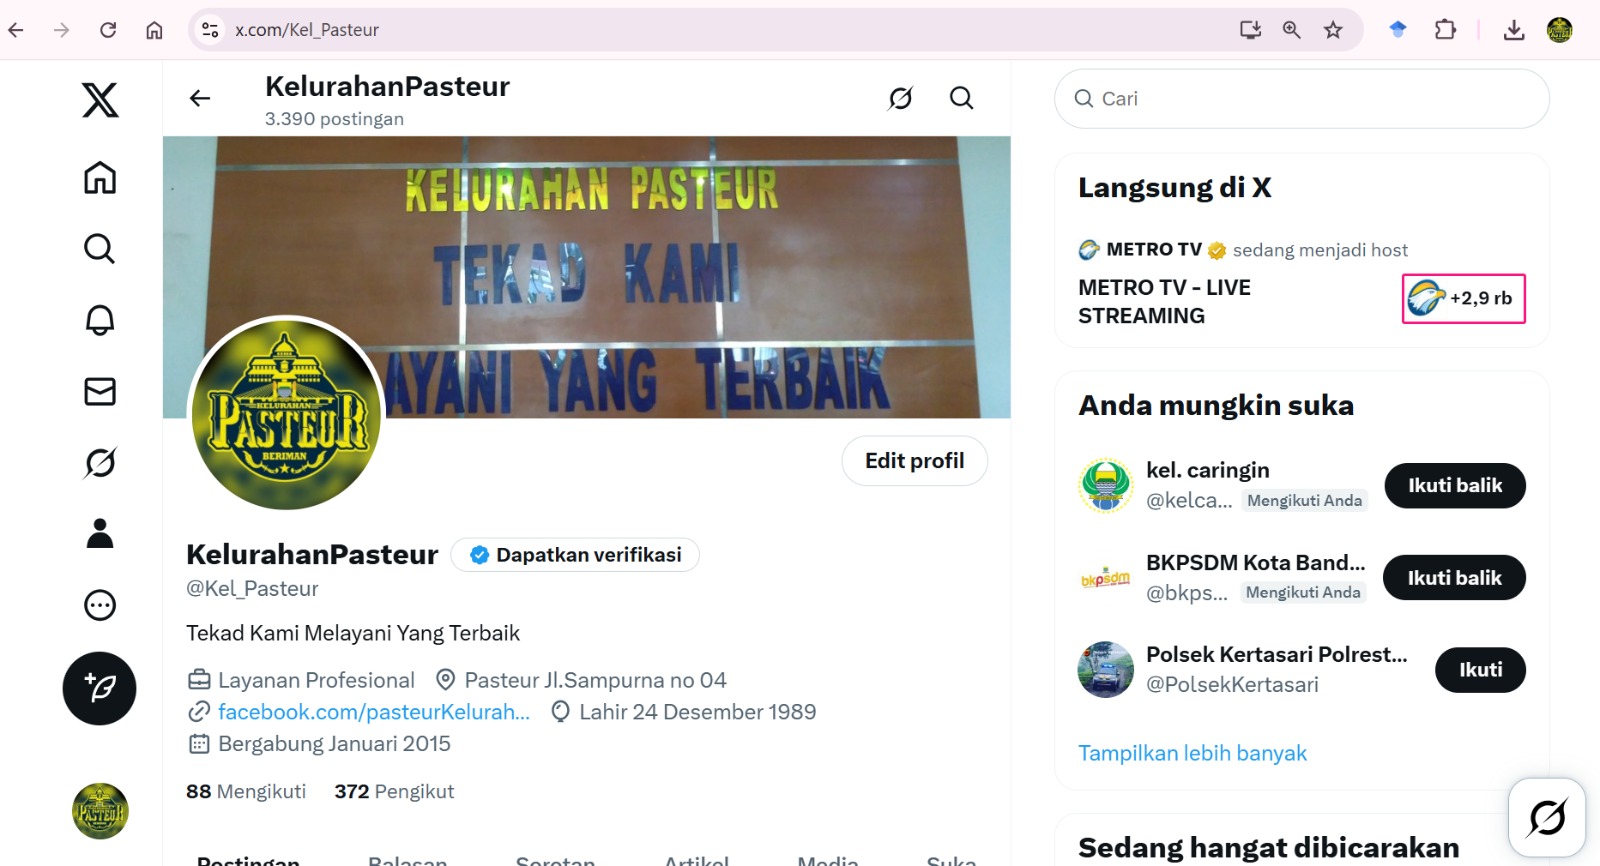Expand Tampilkan lebih banyak suggestions
Screen dimensions: 1600x866
1192,753
